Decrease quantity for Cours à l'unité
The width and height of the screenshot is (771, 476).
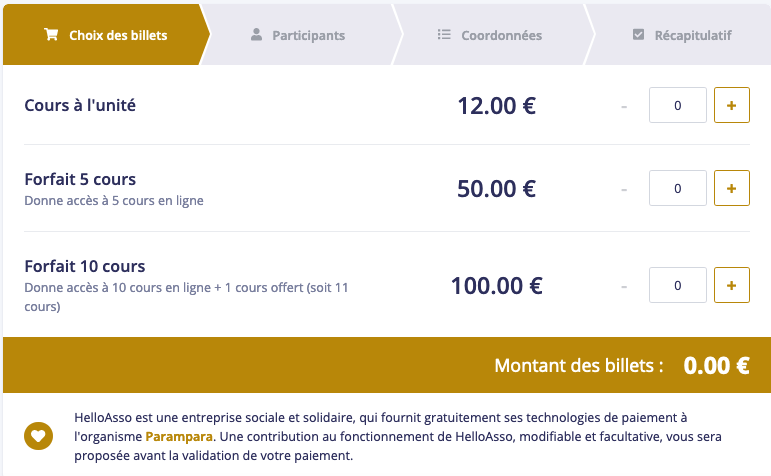click(x=623, y=105)
